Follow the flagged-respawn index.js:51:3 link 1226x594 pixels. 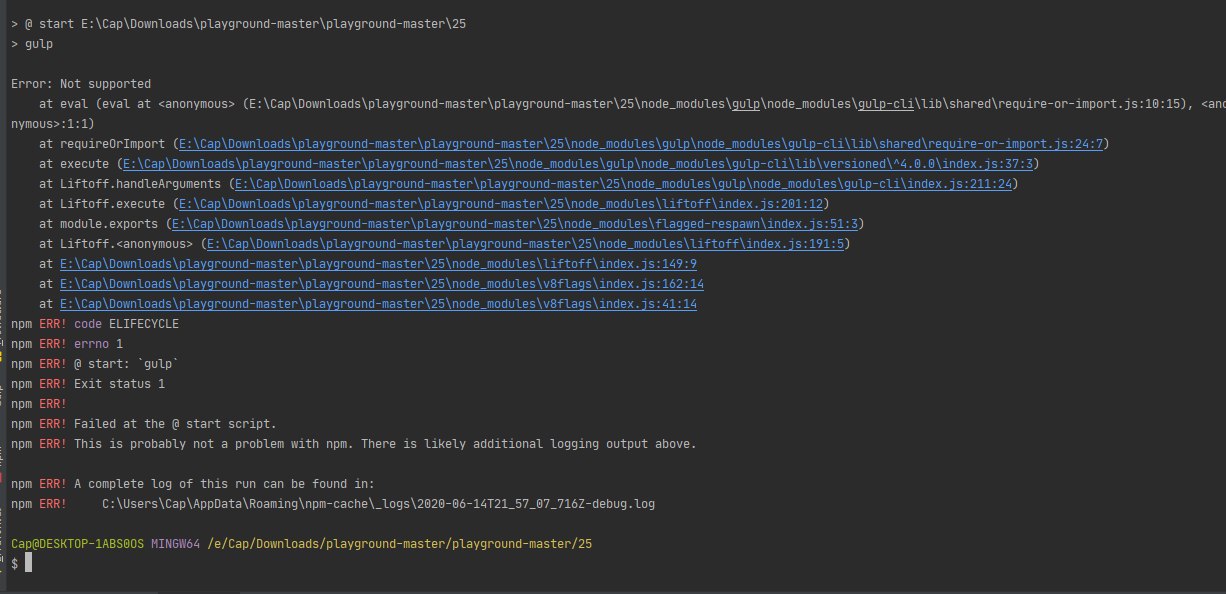coord(514,223)
